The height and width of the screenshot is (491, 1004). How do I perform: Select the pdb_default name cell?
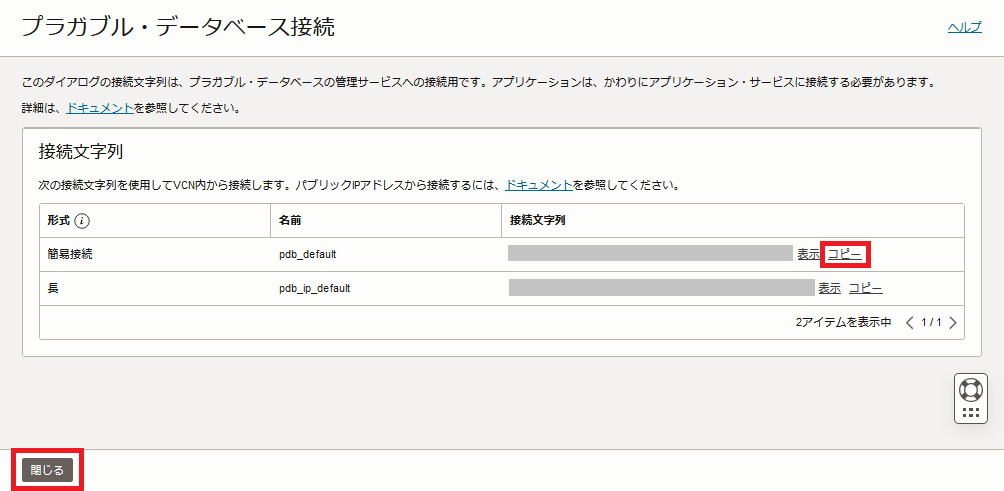[x=314, y=254]
